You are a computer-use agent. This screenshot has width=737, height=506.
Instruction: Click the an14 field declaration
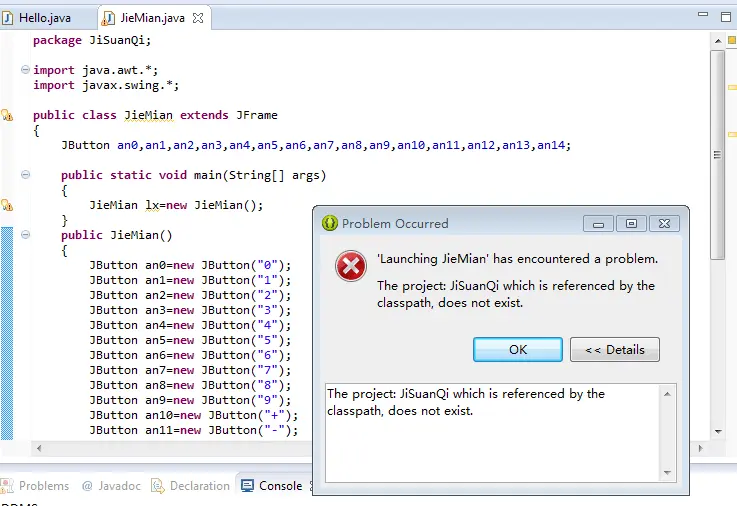click(x=551, y=145)
